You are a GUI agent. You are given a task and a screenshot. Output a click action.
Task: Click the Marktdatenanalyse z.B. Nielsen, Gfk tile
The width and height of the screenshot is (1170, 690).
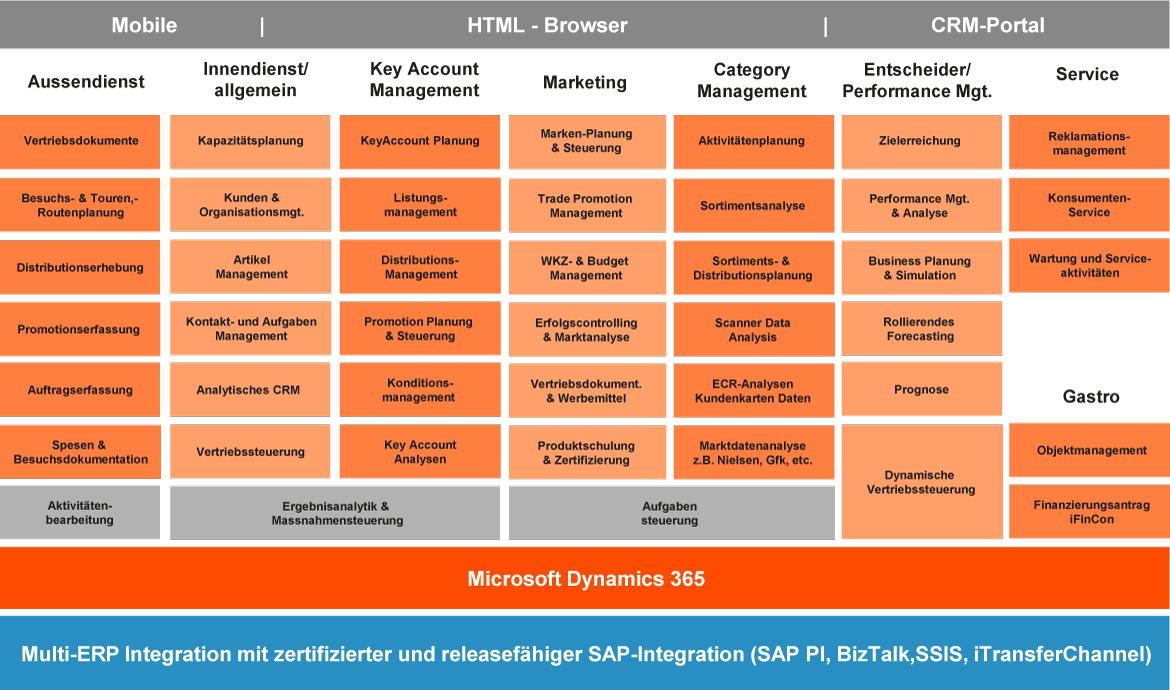(x=754, y=453)
